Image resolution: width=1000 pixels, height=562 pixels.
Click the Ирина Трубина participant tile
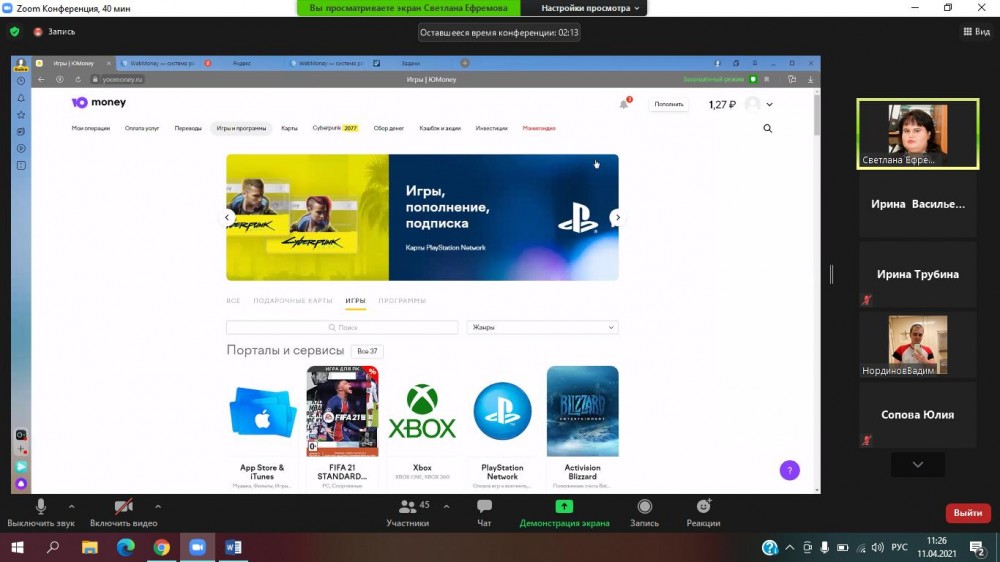(x=917, y=274)
